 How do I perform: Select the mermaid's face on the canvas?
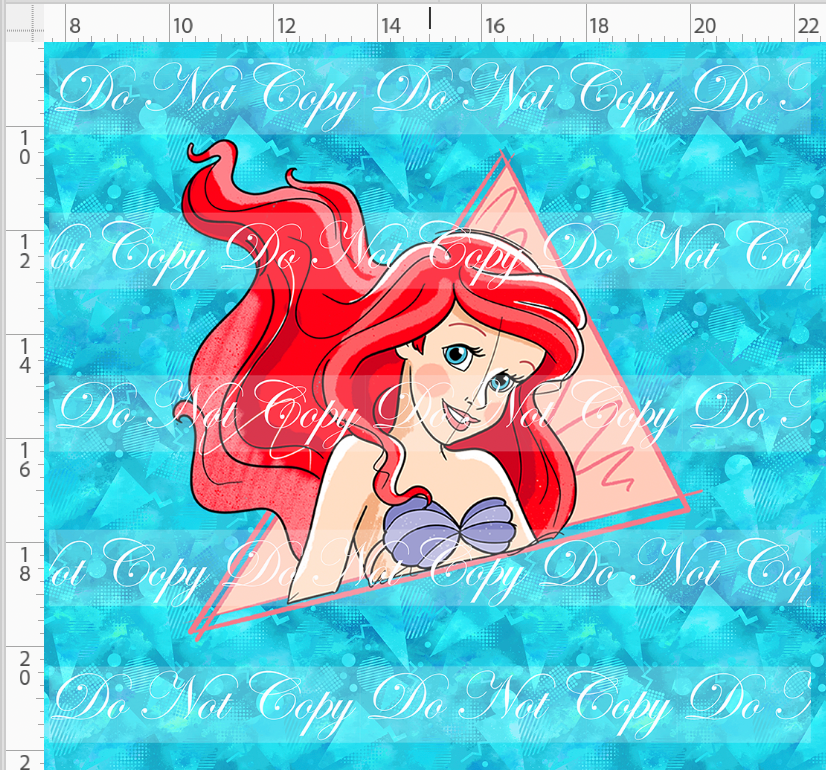(469, 377)
